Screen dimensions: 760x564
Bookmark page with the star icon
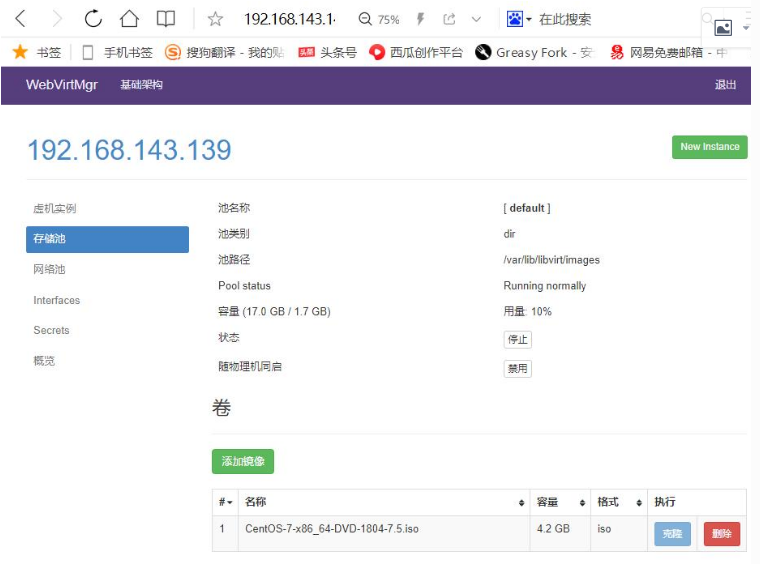215,19
